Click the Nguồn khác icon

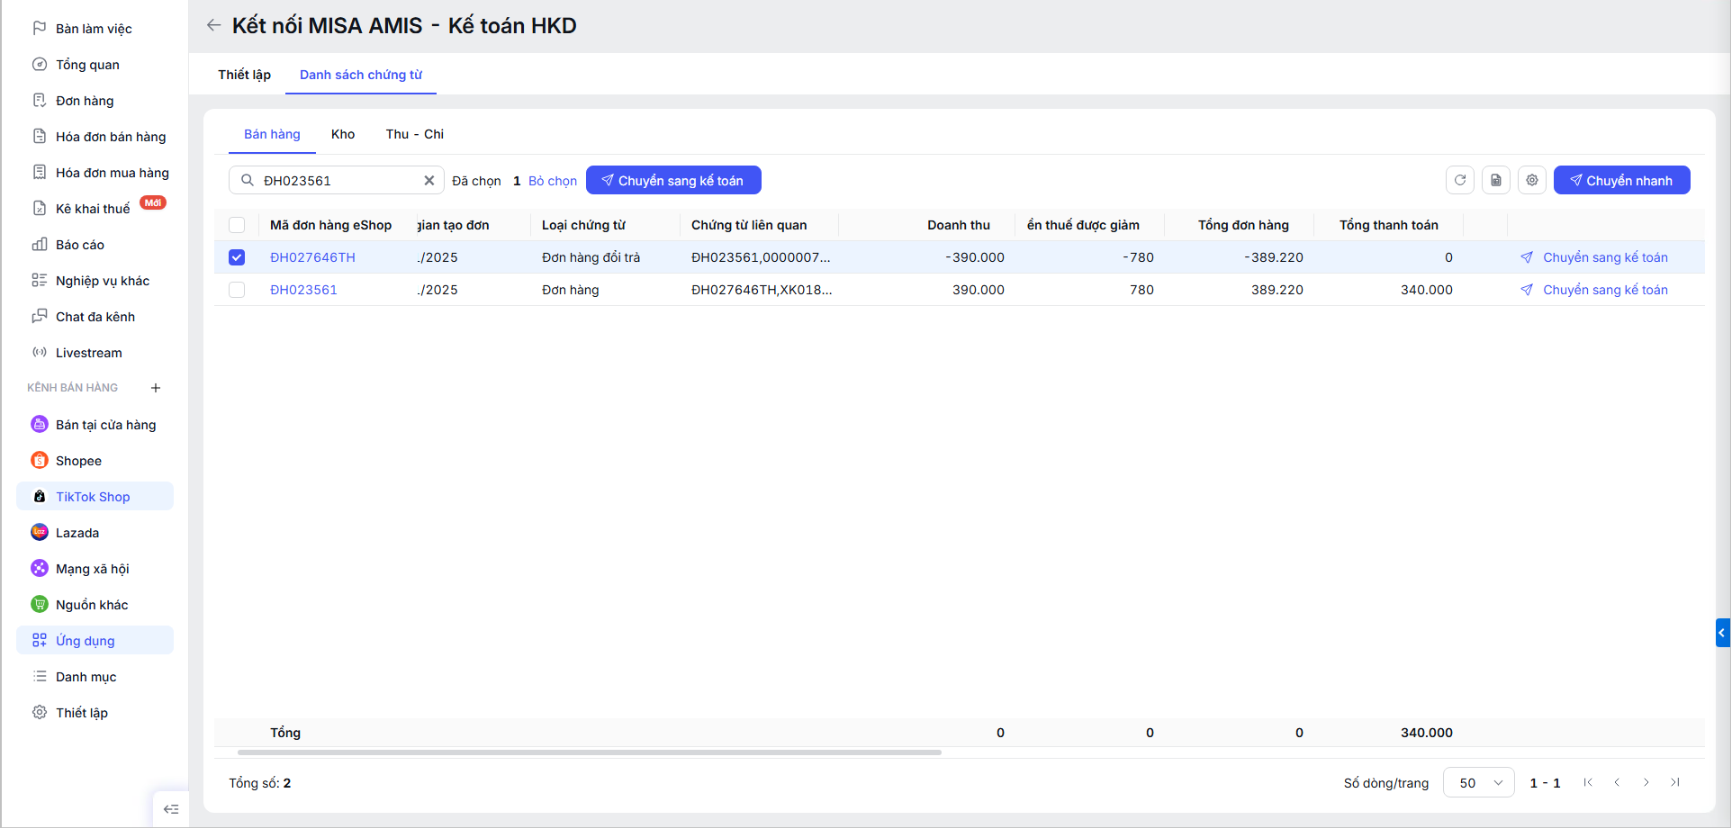(39, 604)
